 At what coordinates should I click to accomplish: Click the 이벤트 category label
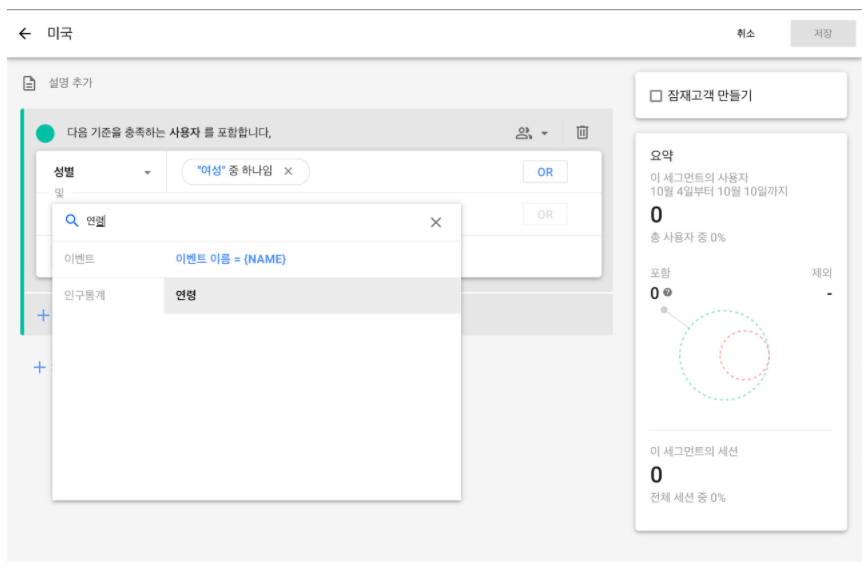tap(79, 259)
